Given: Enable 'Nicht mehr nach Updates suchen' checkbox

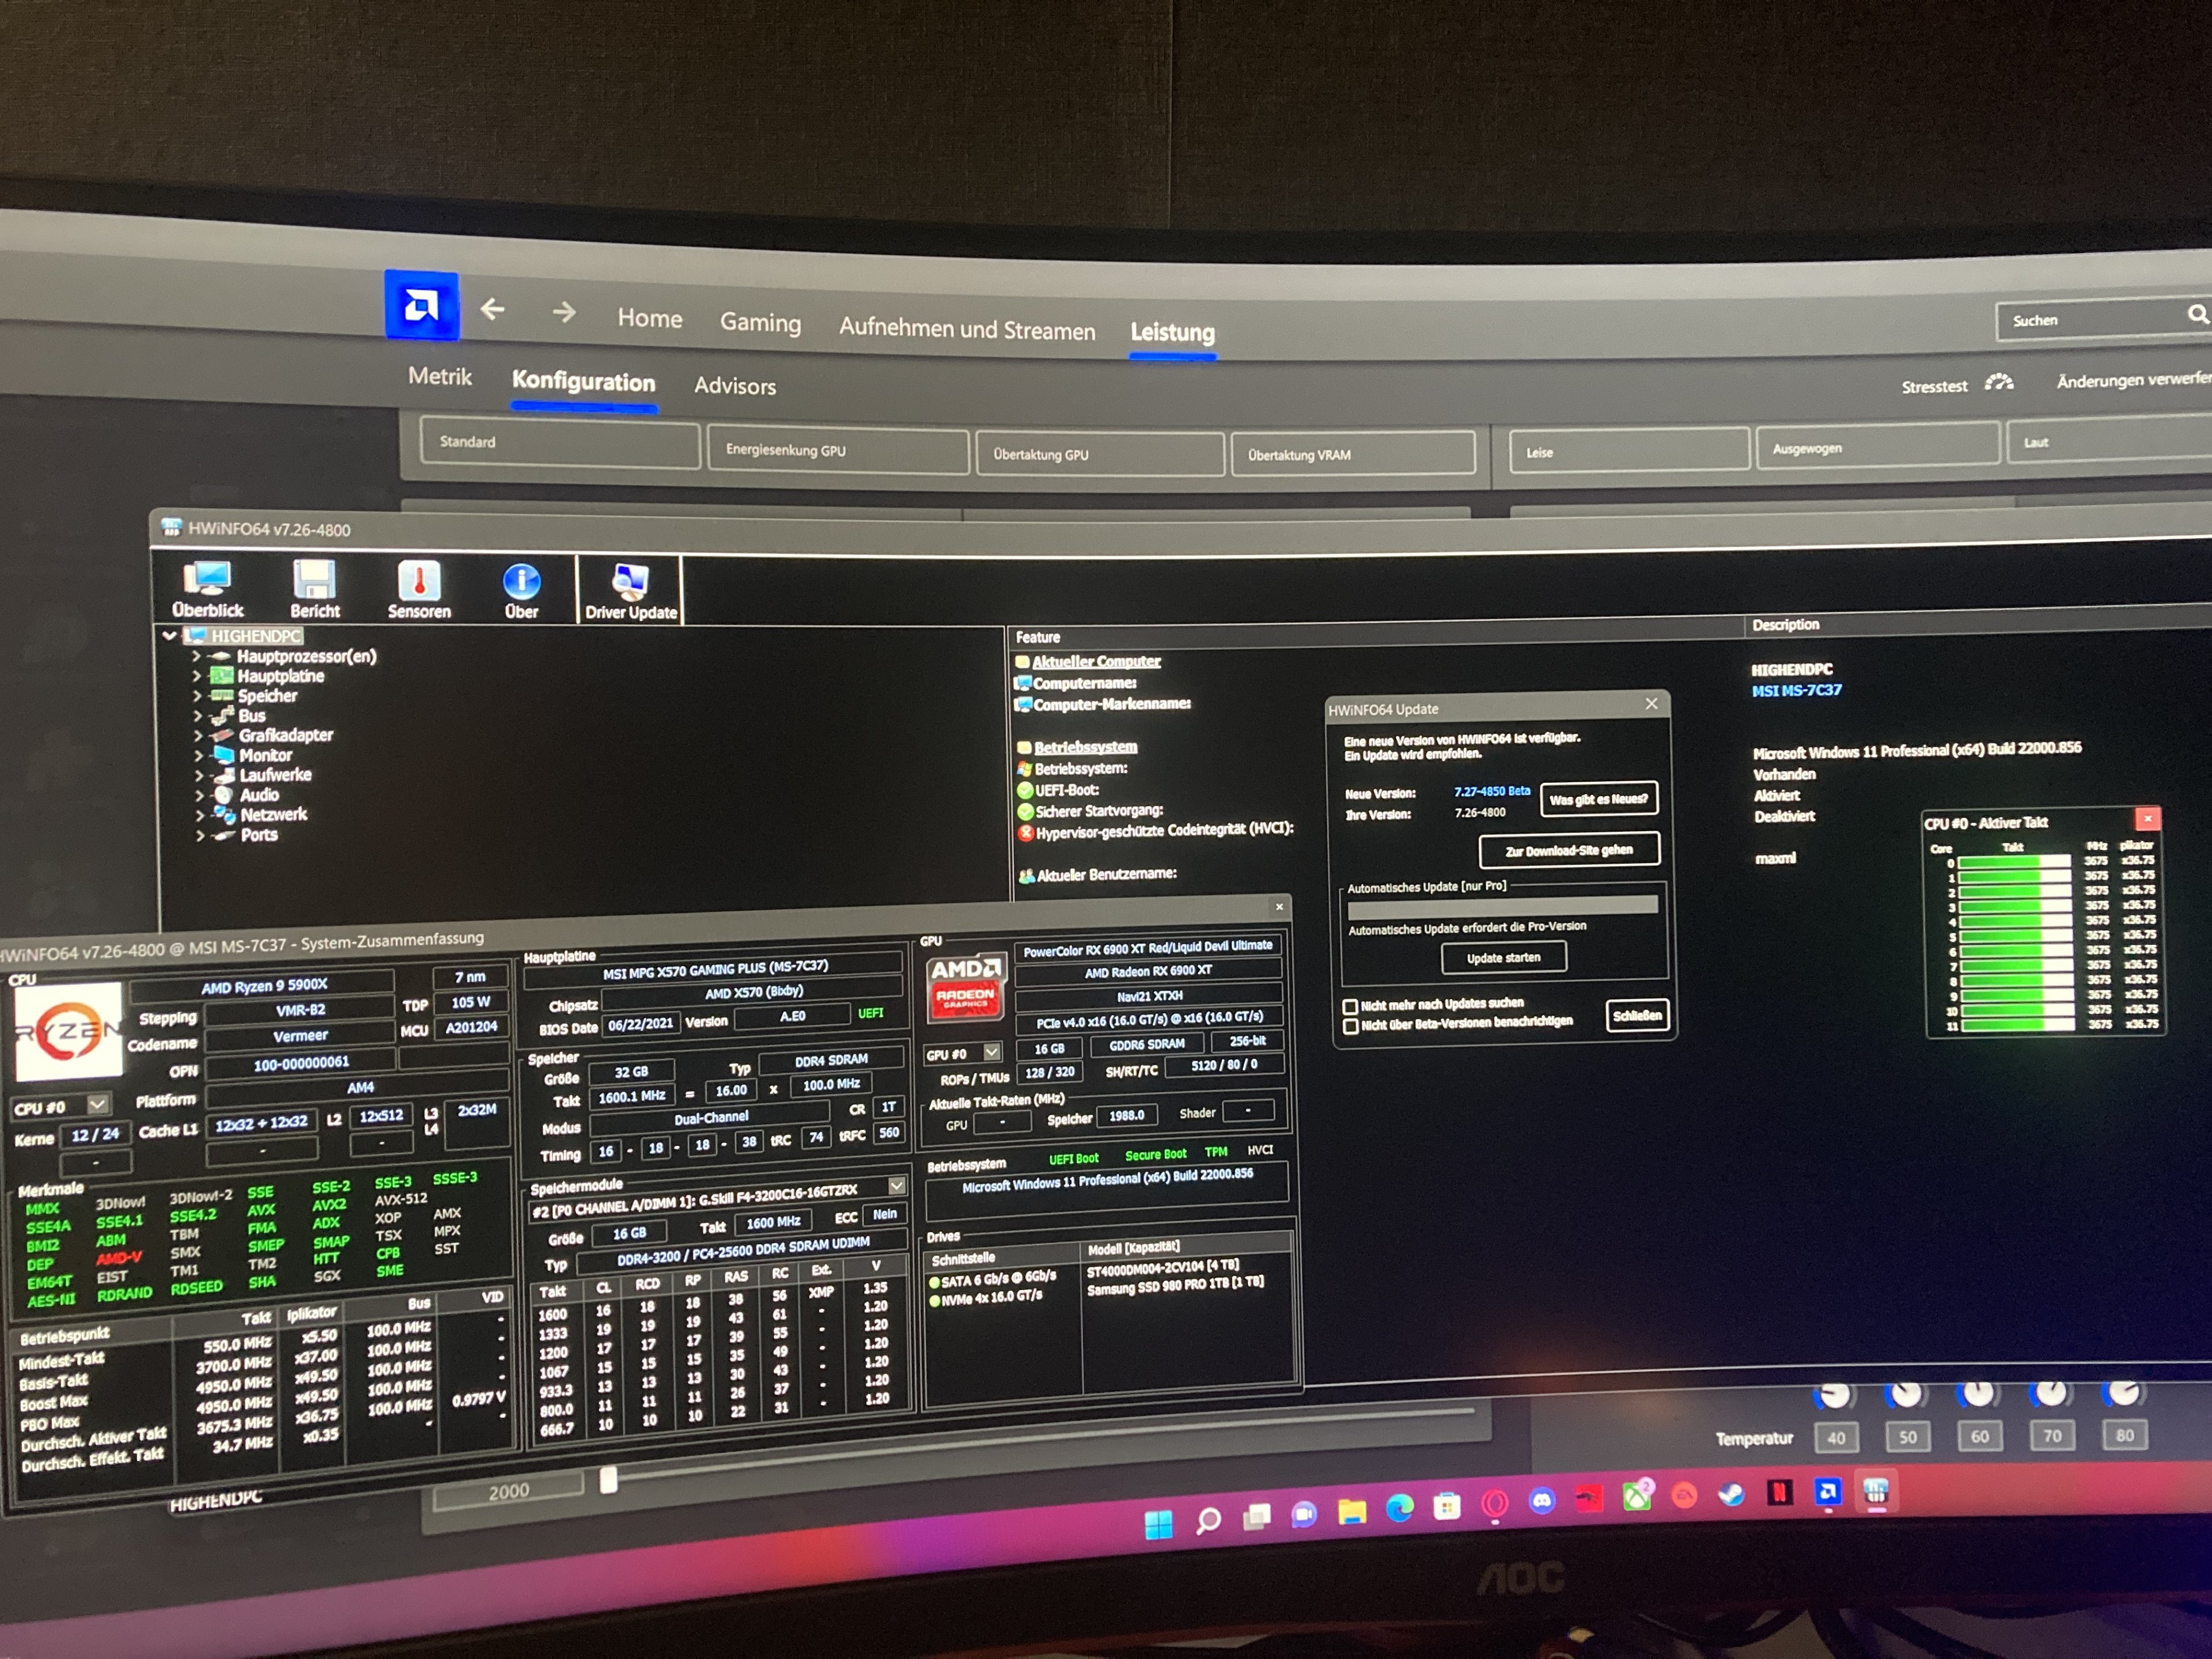Looking at the screenshot, I should [1350, 1006].
